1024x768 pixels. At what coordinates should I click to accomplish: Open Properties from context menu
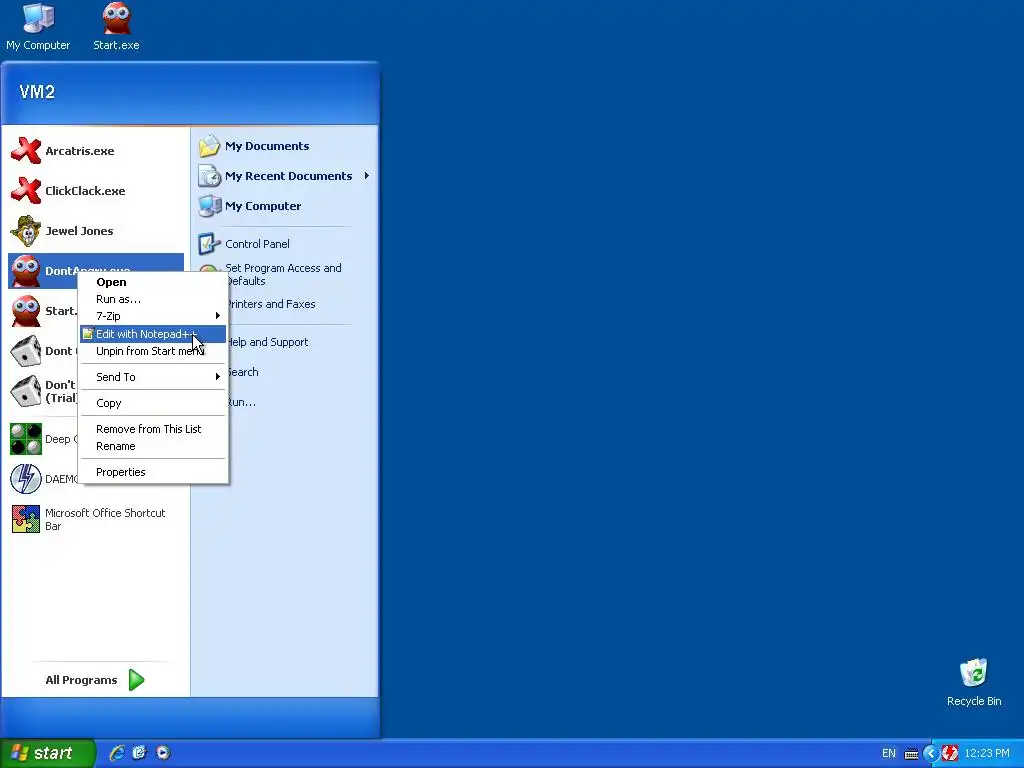tap(153, 472)
